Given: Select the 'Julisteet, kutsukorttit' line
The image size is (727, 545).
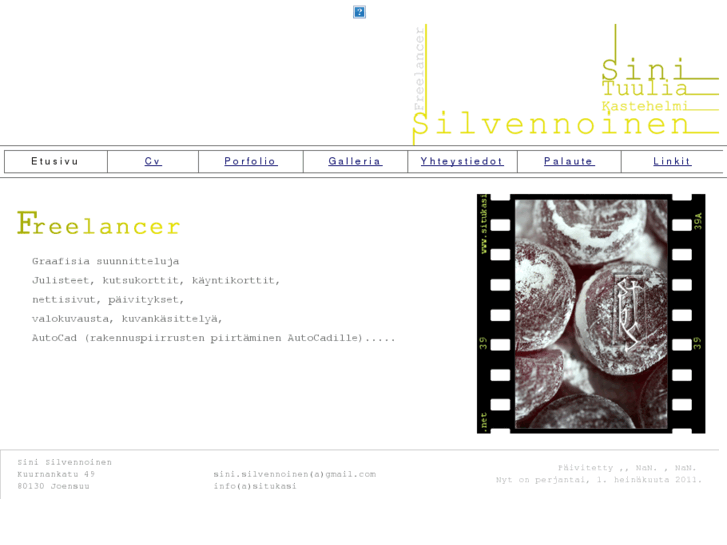Looking at the screenshot, I should (156, 281).
